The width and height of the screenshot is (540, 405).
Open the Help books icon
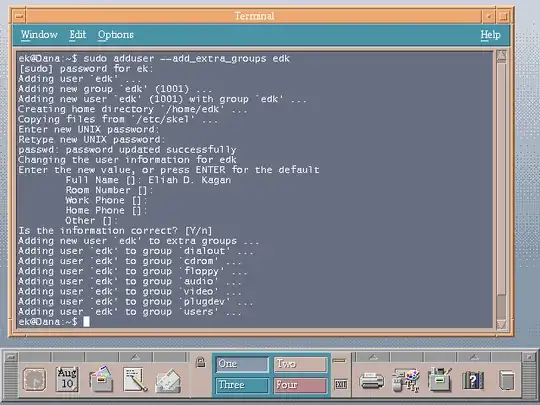pos(472,380)
